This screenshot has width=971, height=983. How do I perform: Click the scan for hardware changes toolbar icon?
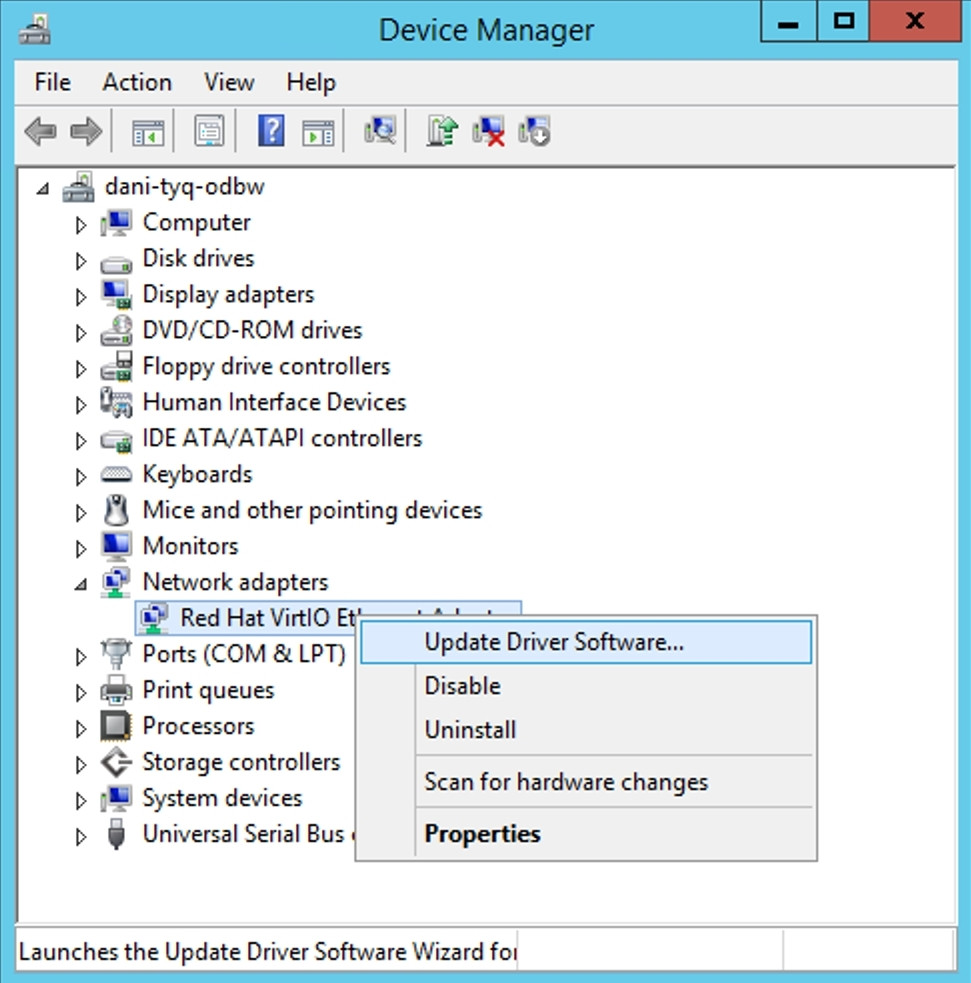click(x=380, y=132)
